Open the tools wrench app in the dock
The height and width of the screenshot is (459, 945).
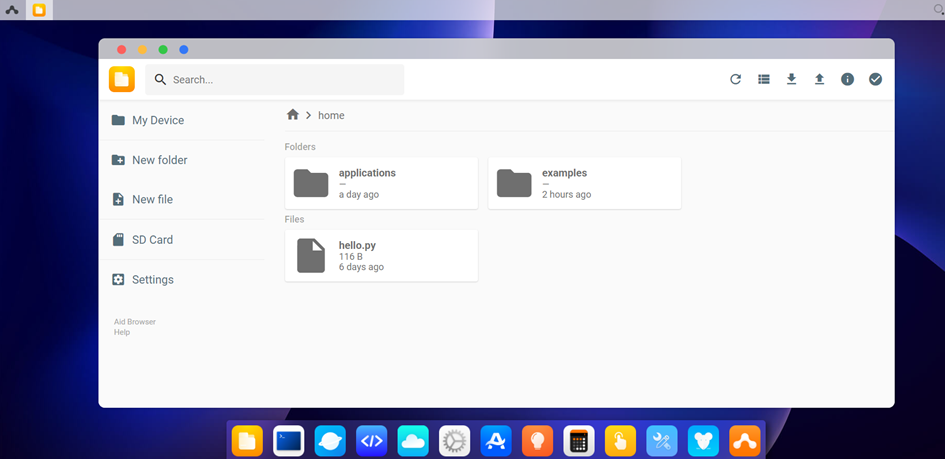(662, 441)
